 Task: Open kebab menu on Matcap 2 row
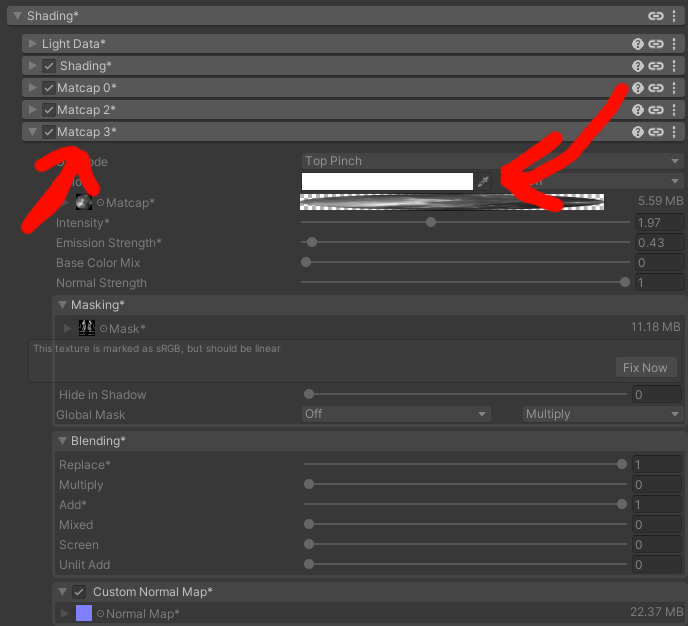[674, 110]
